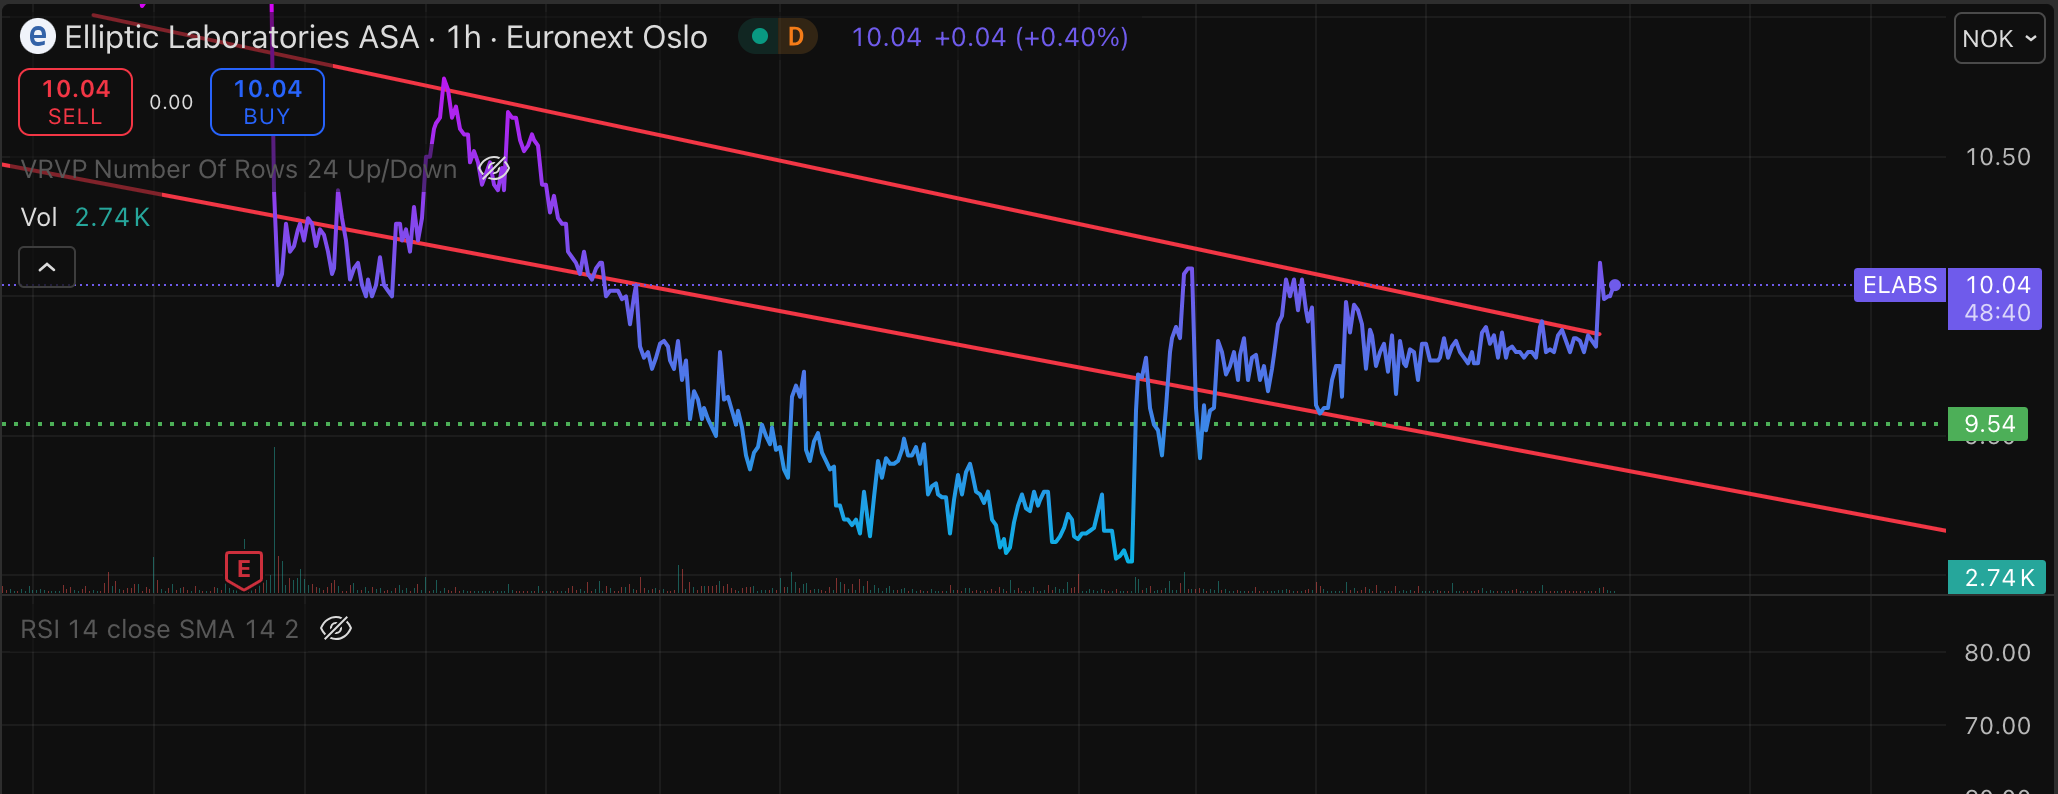Click the red E earnings marker
The image size is (2058, 794).
pyautogui.click(x=243, y=570)
